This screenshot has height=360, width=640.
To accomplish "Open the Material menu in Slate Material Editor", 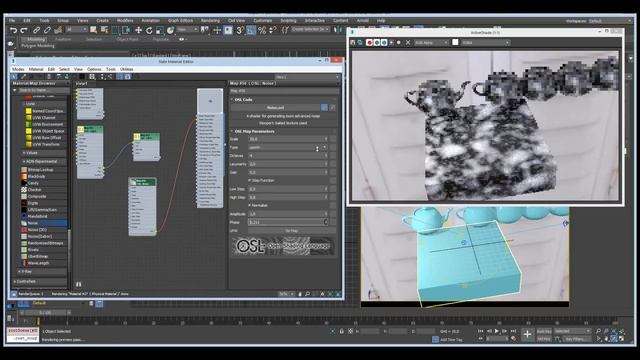I will click(36, 69).
